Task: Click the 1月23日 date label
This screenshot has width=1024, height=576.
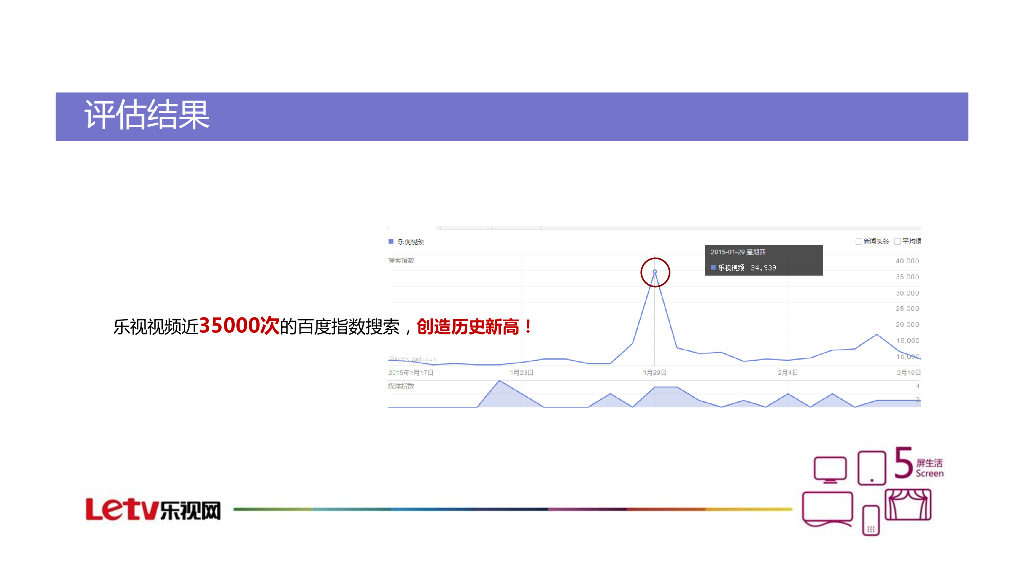Action: click(x=522, y=373)
